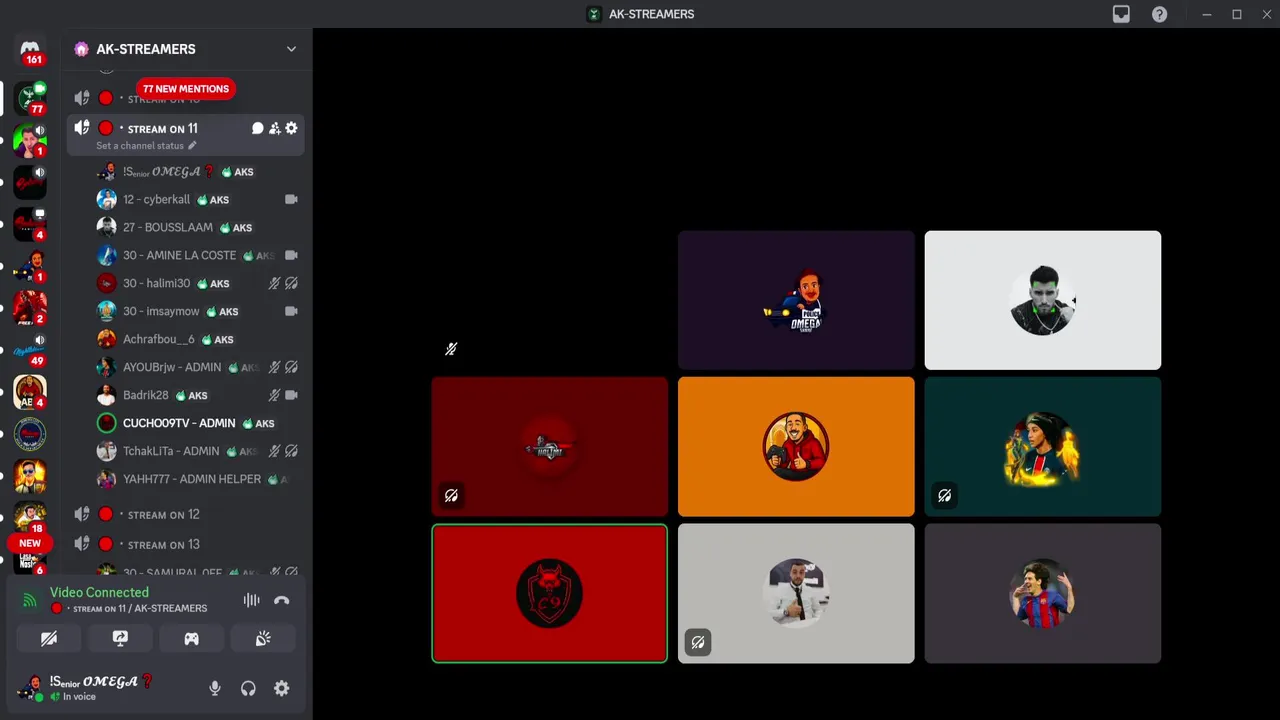Image resolution: width=1280 pixels, height=720 pixels.
Task: Focus the Police OMEGA avatar video tile
Action: click(x=796, y=300)
